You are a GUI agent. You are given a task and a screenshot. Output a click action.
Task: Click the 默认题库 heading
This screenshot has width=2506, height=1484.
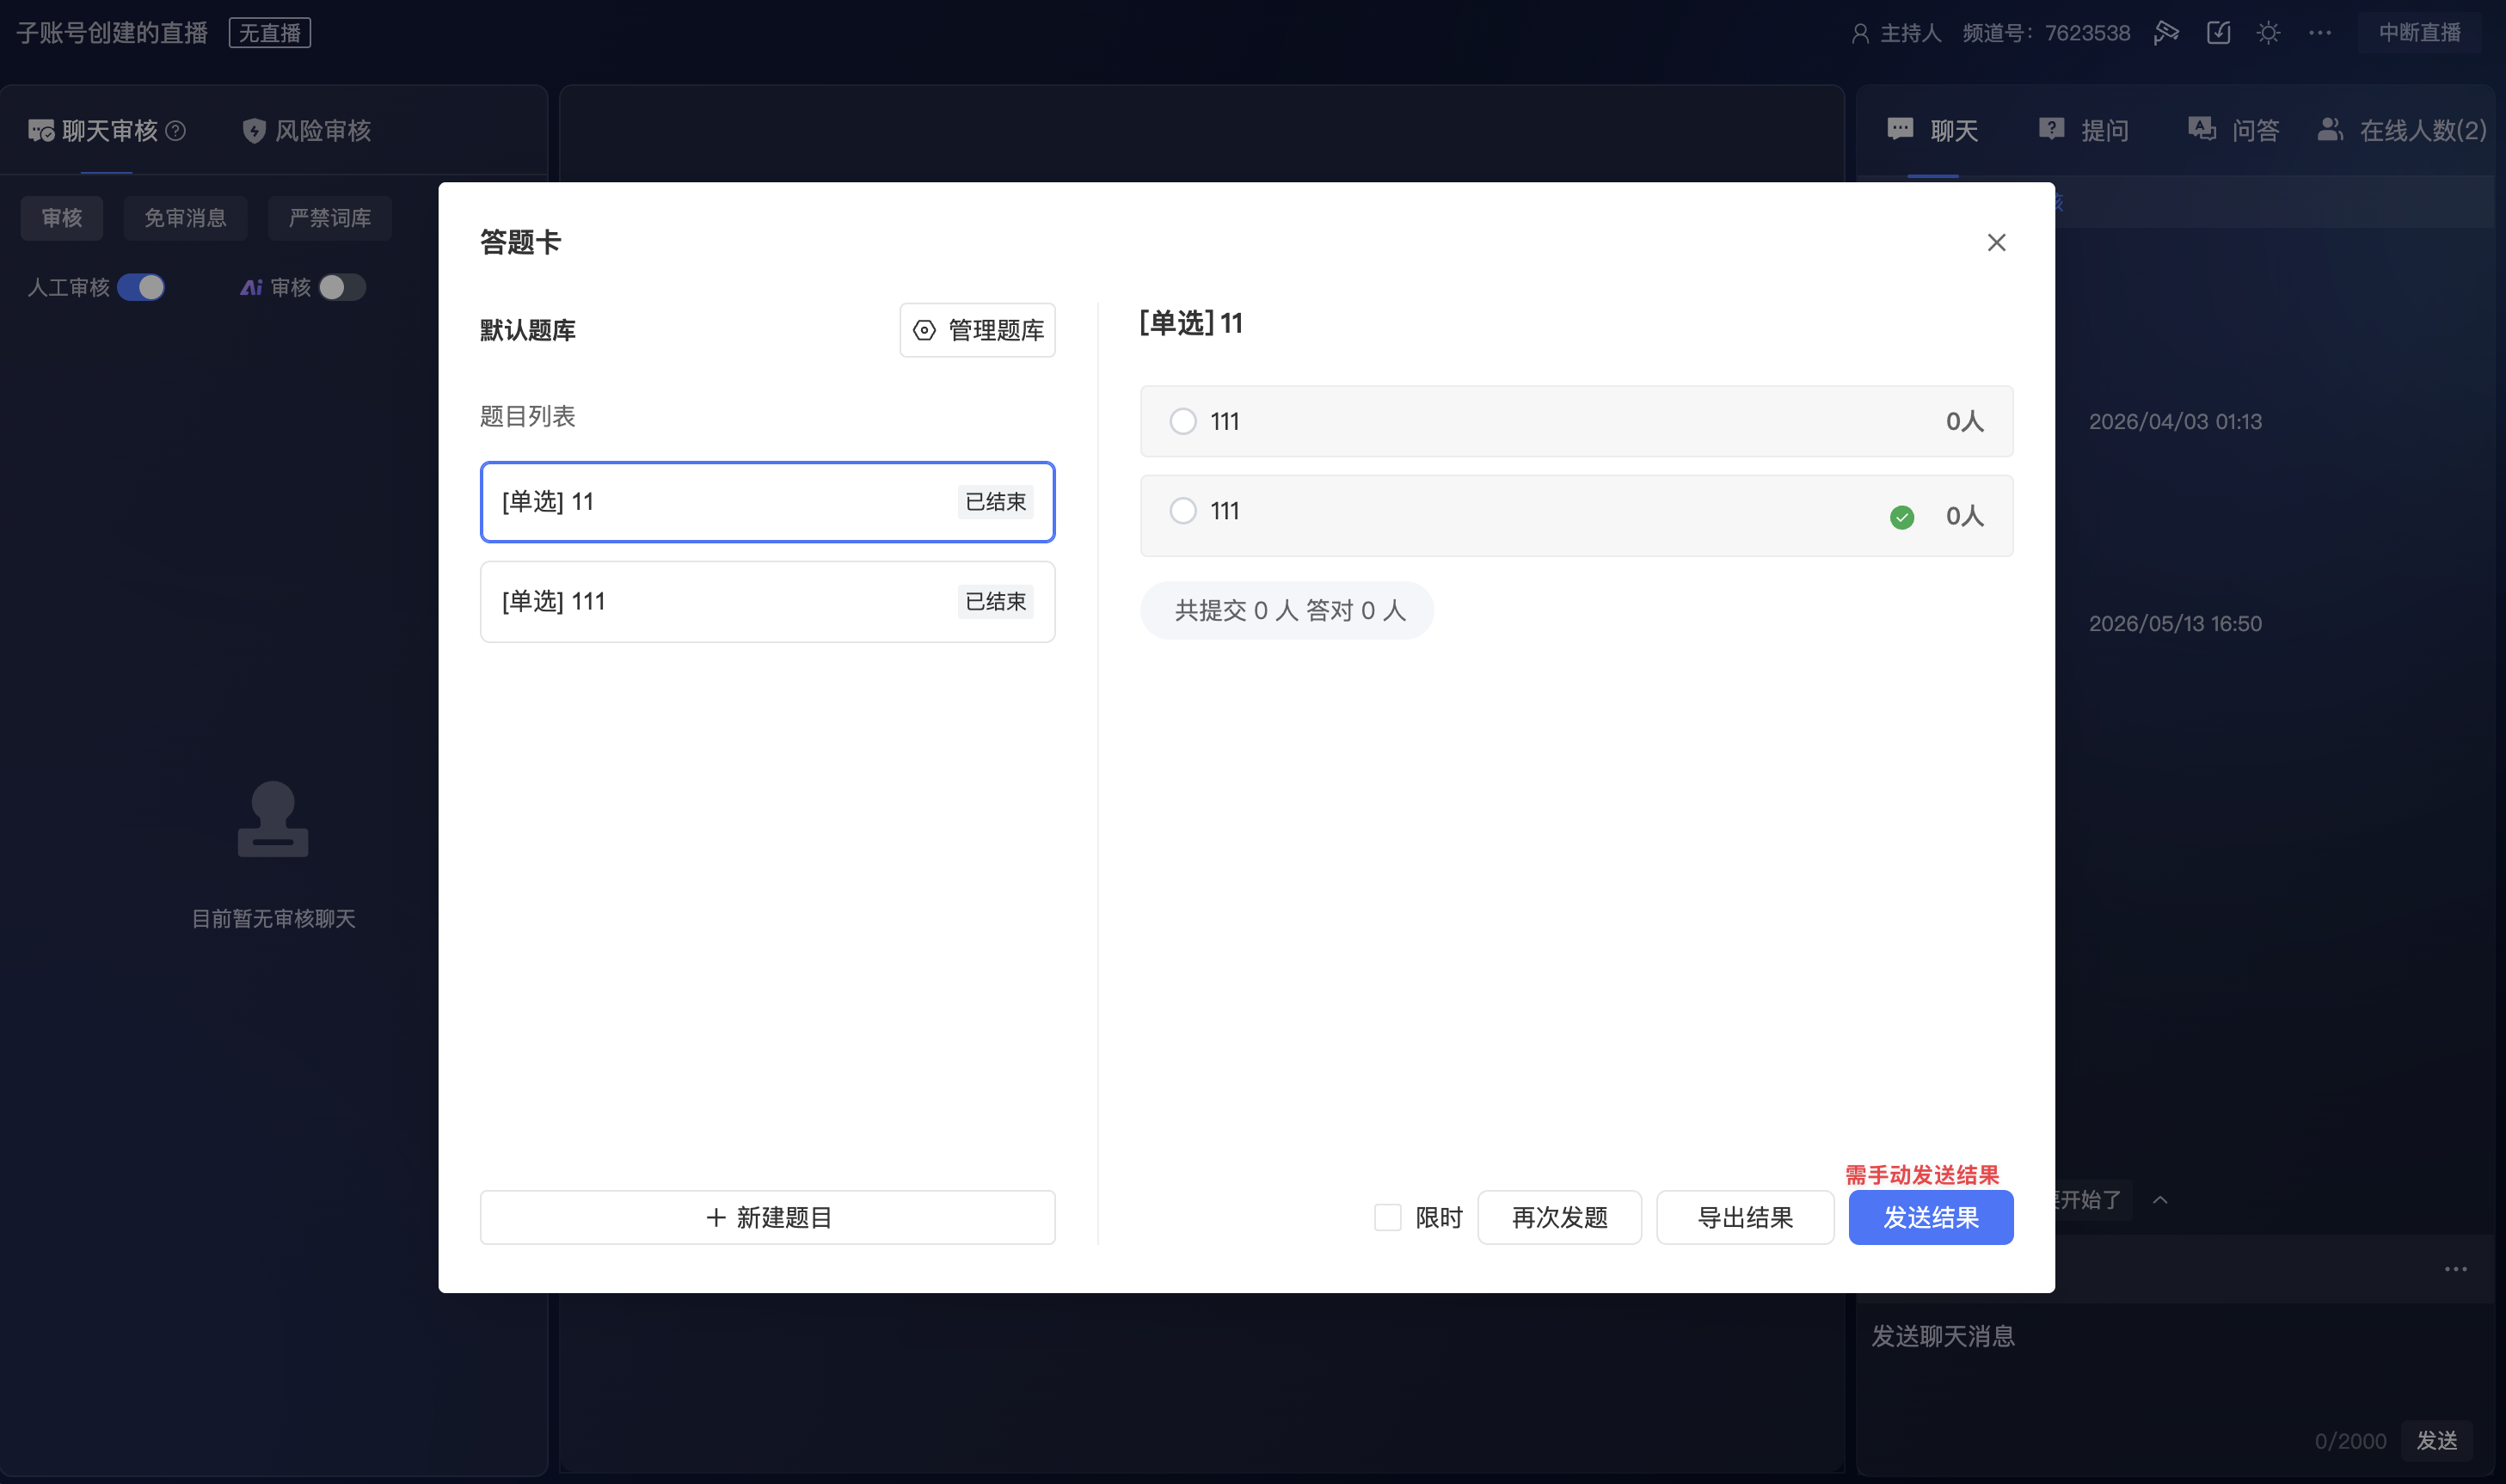pyautogui.click(x=527, y=330)
